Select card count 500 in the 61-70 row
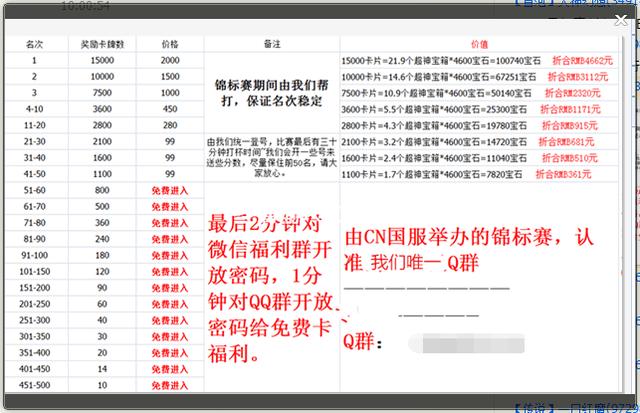The width and height of the screenshot is (640, 413). point(102,206)
